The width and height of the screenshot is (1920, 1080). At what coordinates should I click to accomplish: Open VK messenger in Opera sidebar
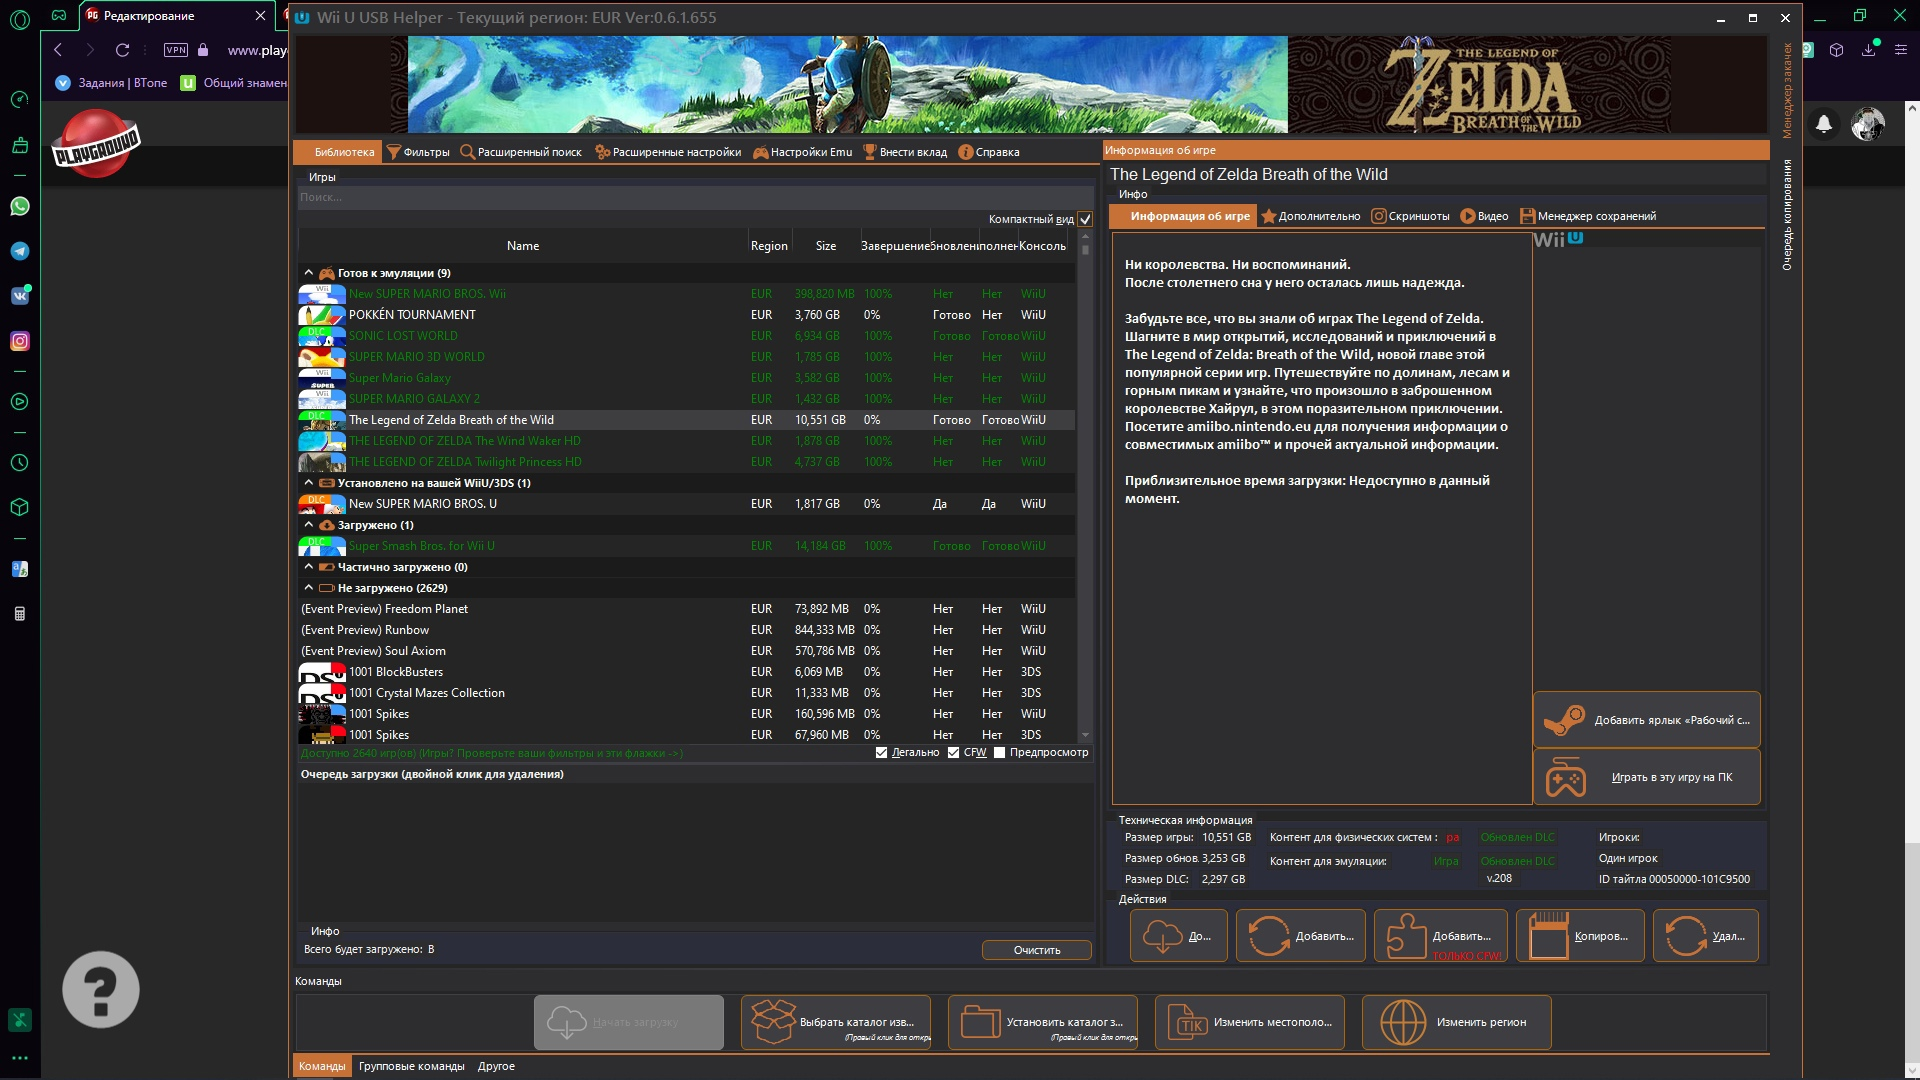pos(19,296)
